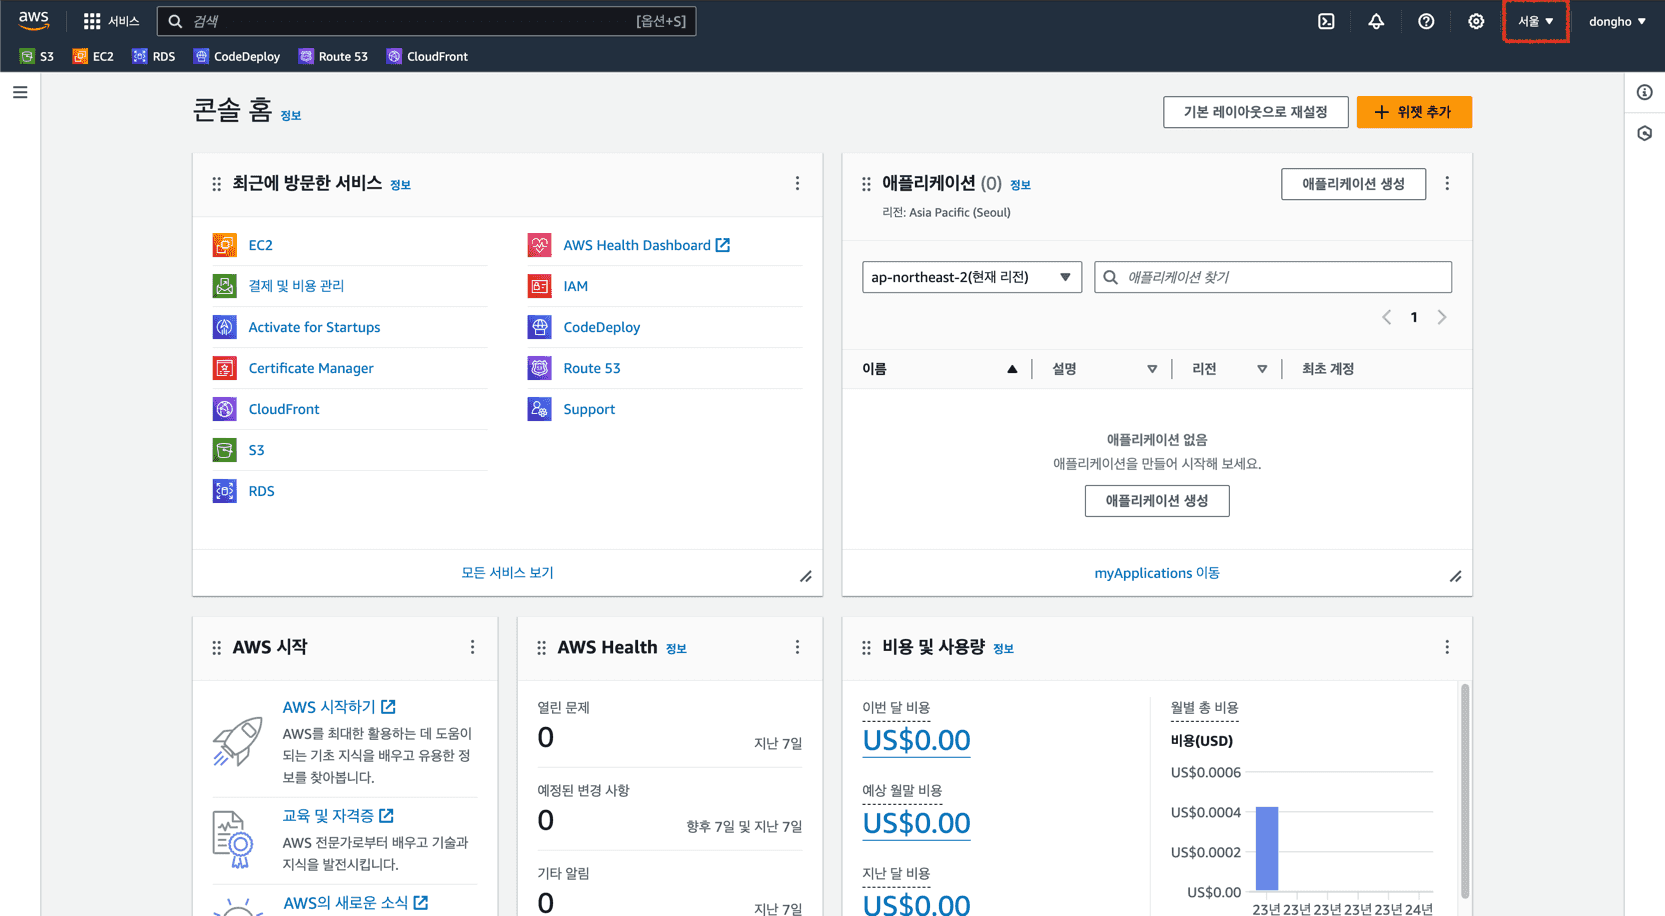Image resolution: width=1665 pixels, height=916 pixels.
Task: Click 정보 link next to AWS Health
Action: click(676, 649)
